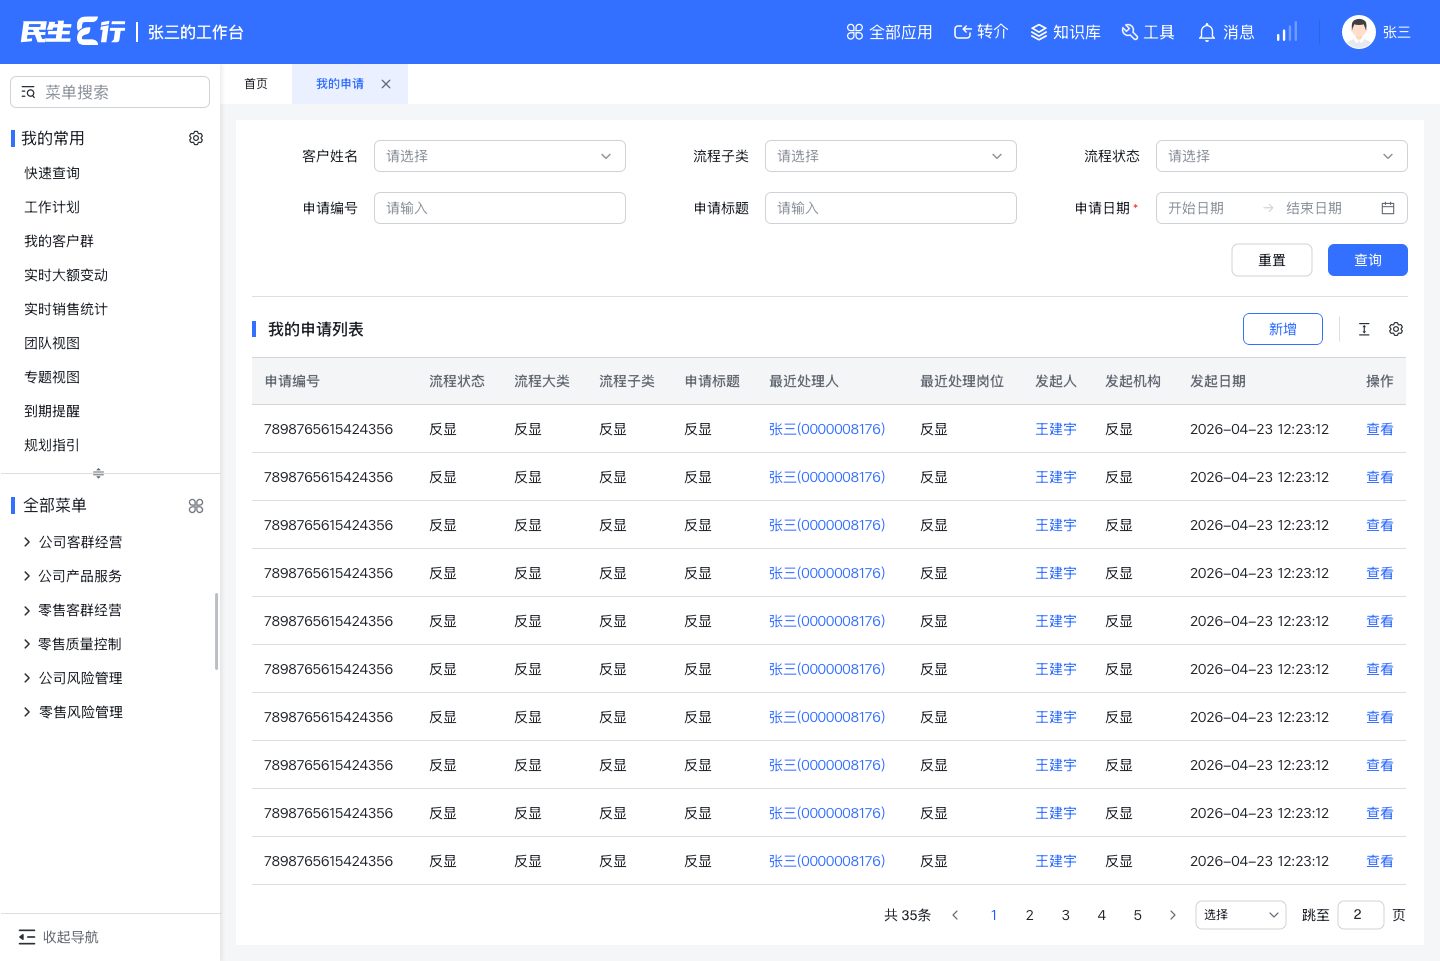The height and width of the screenshot is (961, 1440).
Task: Open 团队视图 menu item
Action: [52, 343]
